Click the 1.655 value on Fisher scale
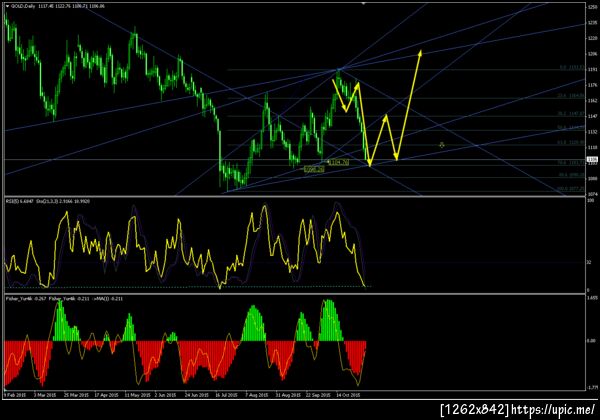 [592, 297]
